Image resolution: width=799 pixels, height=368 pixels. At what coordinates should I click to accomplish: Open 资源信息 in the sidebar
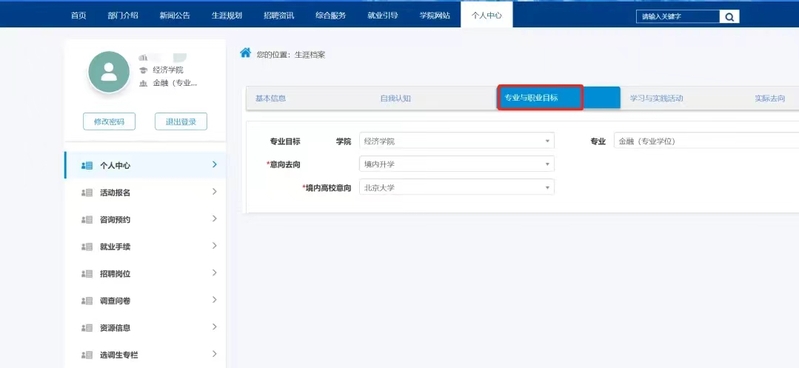(x=146, y=328)
